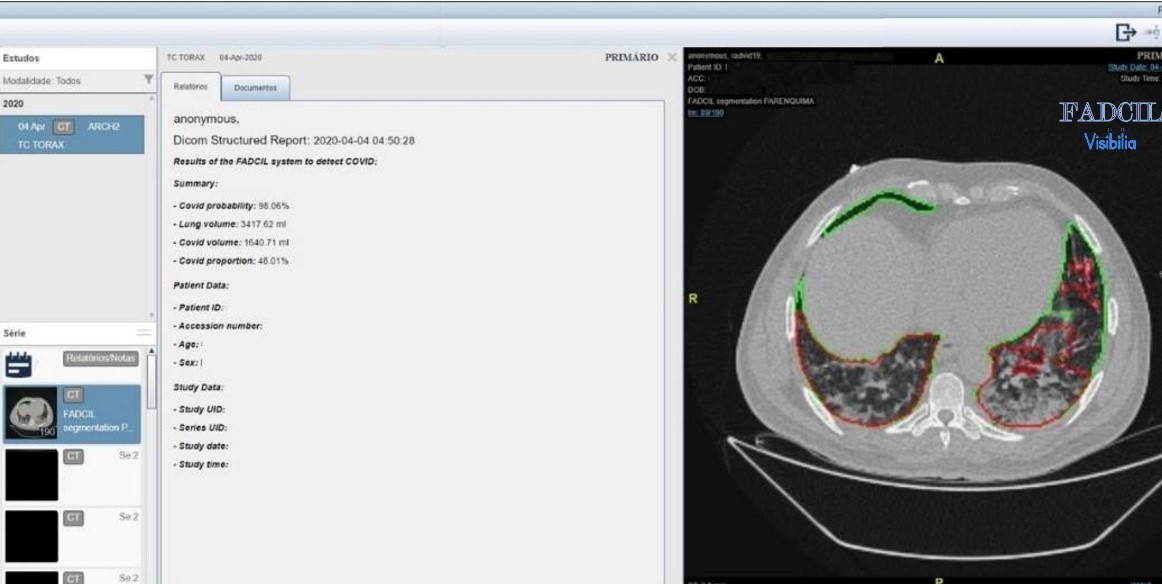Screen dimensions: 1162x584
Task: Click the Study Date link on CT viewer
Action: pyautogui.click(x=1135, y=67)
